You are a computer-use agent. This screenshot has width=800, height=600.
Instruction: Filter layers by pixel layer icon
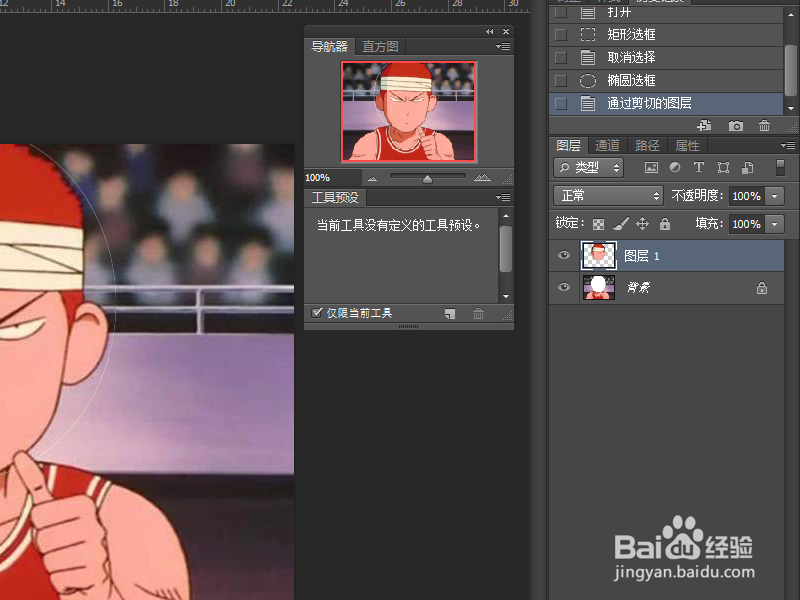click(x=651, y=167)
